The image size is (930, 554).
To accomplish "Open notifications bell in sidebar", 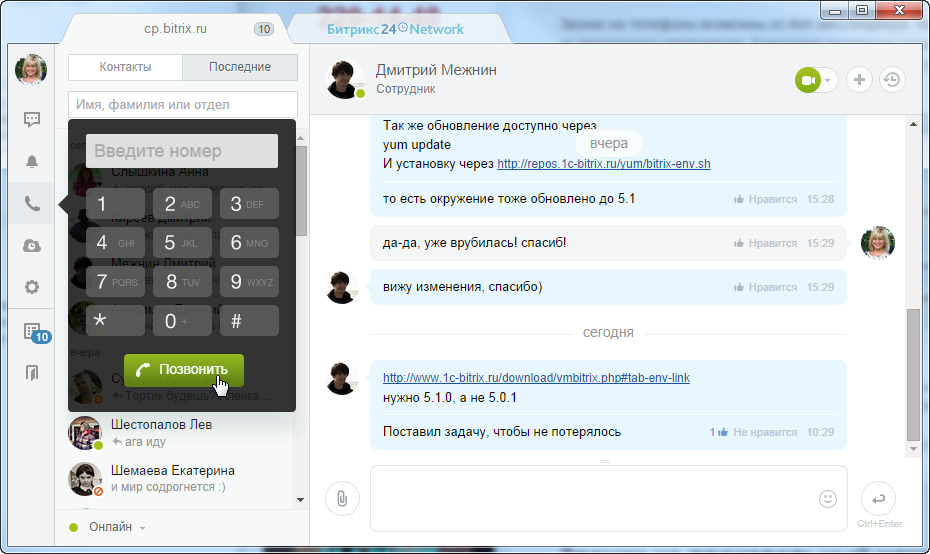I will (32, 161).
